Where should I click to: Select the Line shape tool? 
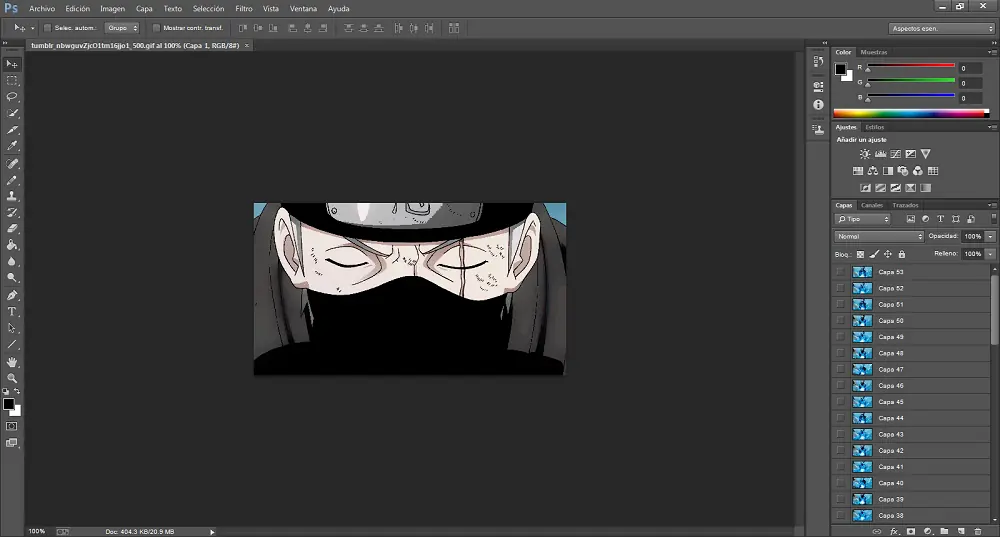pyautogui.click(x=12, y=344)
